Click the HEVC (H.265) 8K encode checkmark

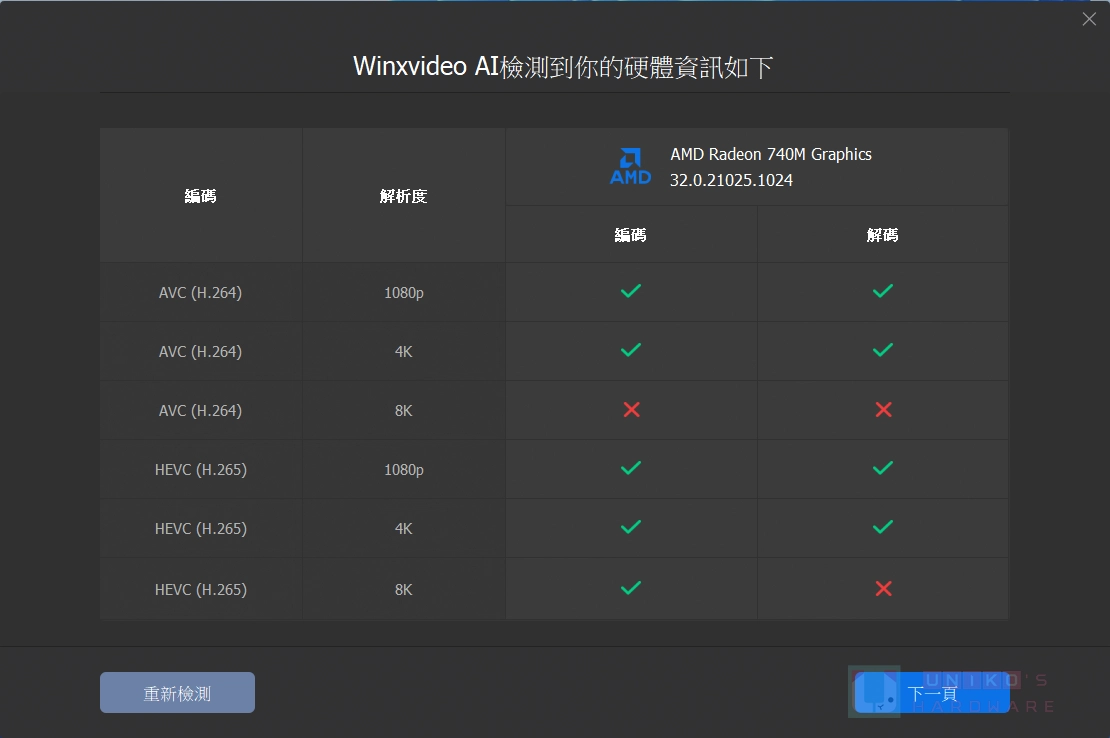click(x=631, y=588)
